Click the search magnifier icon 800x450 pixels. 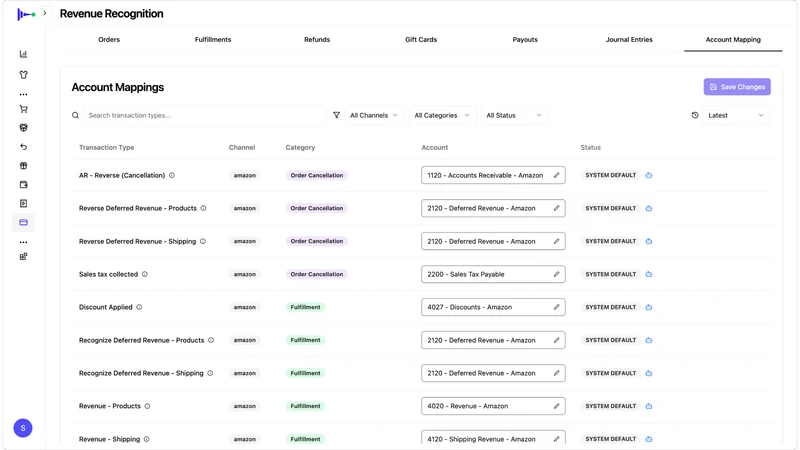76,115
